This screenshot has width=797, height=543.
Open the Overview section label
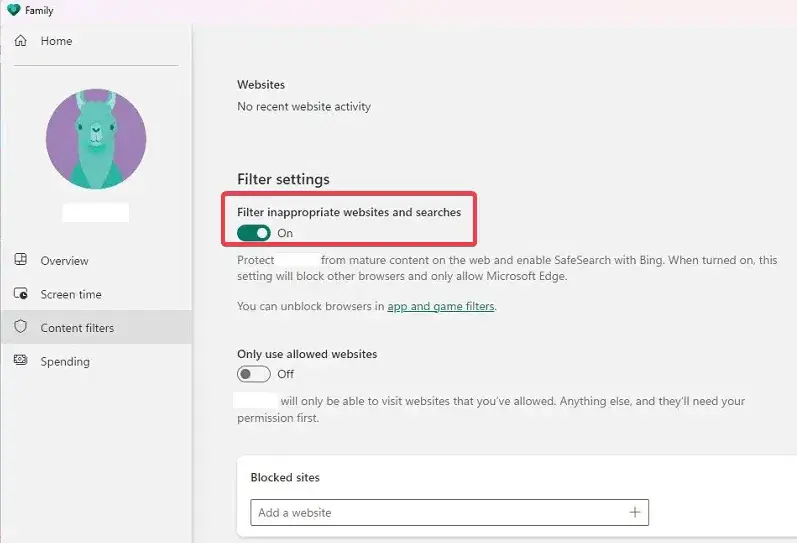64,261
